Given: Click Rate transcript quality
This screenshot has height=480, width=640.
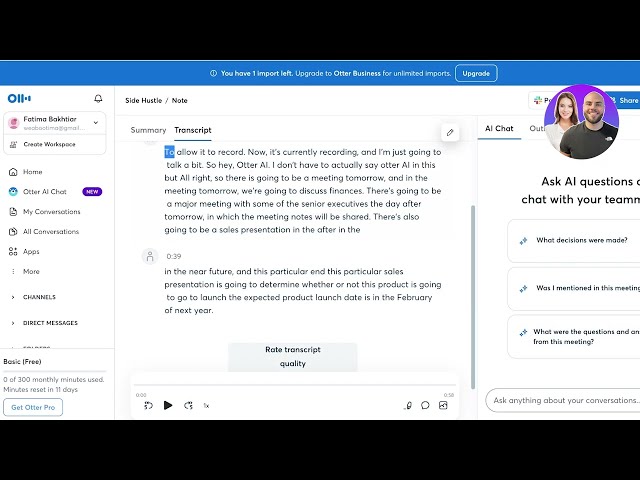Looking at the screenshot, I should click(293, 357).
